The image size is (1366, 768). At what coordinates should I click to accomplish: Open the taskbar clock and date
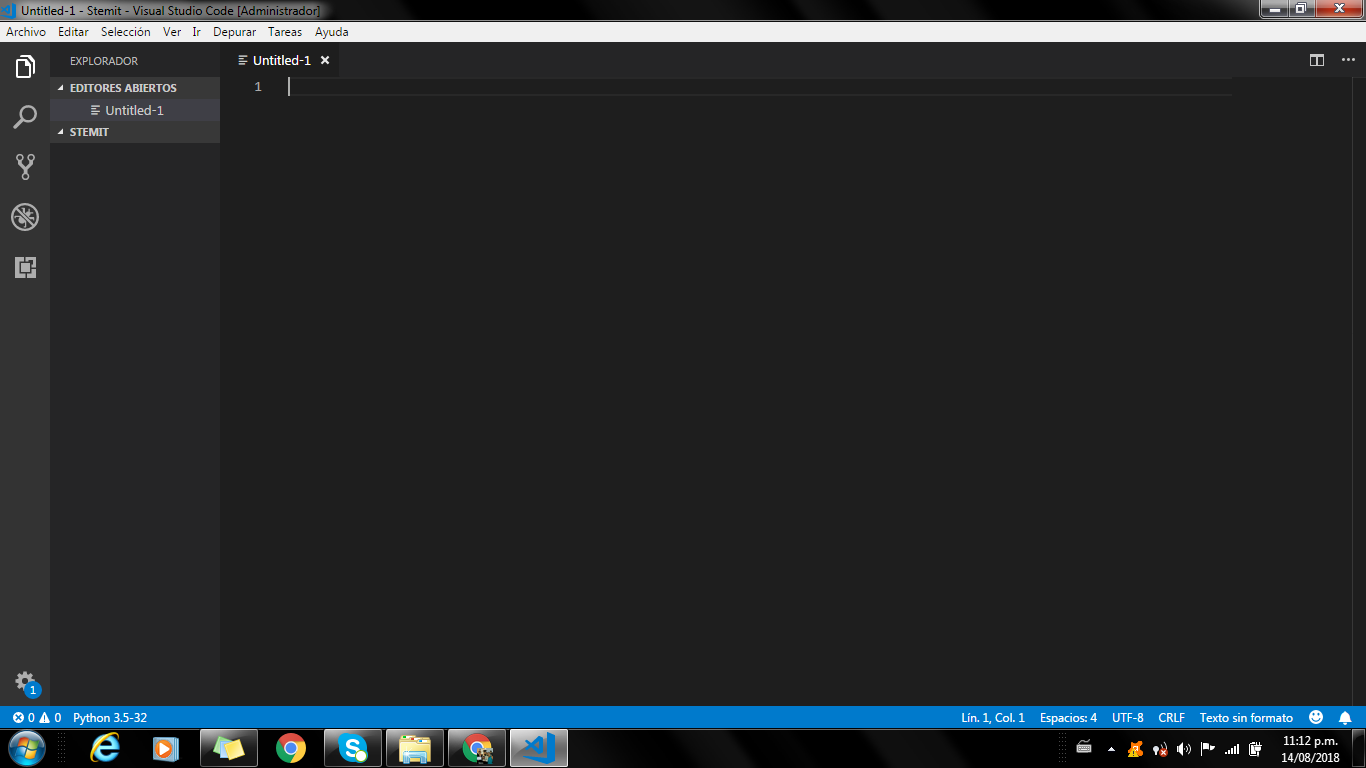[1310, 749]
